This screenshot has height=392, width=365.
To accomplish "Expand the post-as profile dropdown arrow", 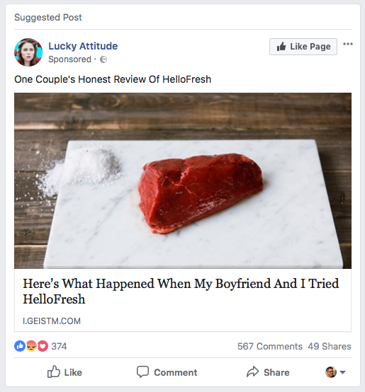I will click(343, 372).
